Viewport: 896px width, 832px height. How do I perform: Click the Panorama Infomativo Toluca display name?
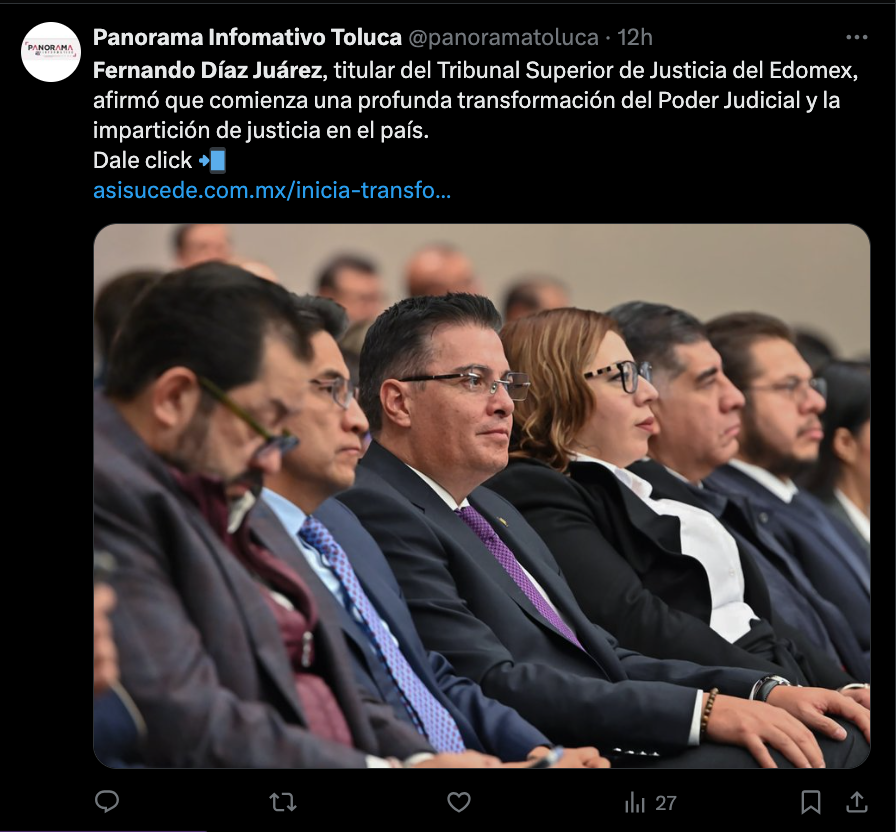pos(247,38)
